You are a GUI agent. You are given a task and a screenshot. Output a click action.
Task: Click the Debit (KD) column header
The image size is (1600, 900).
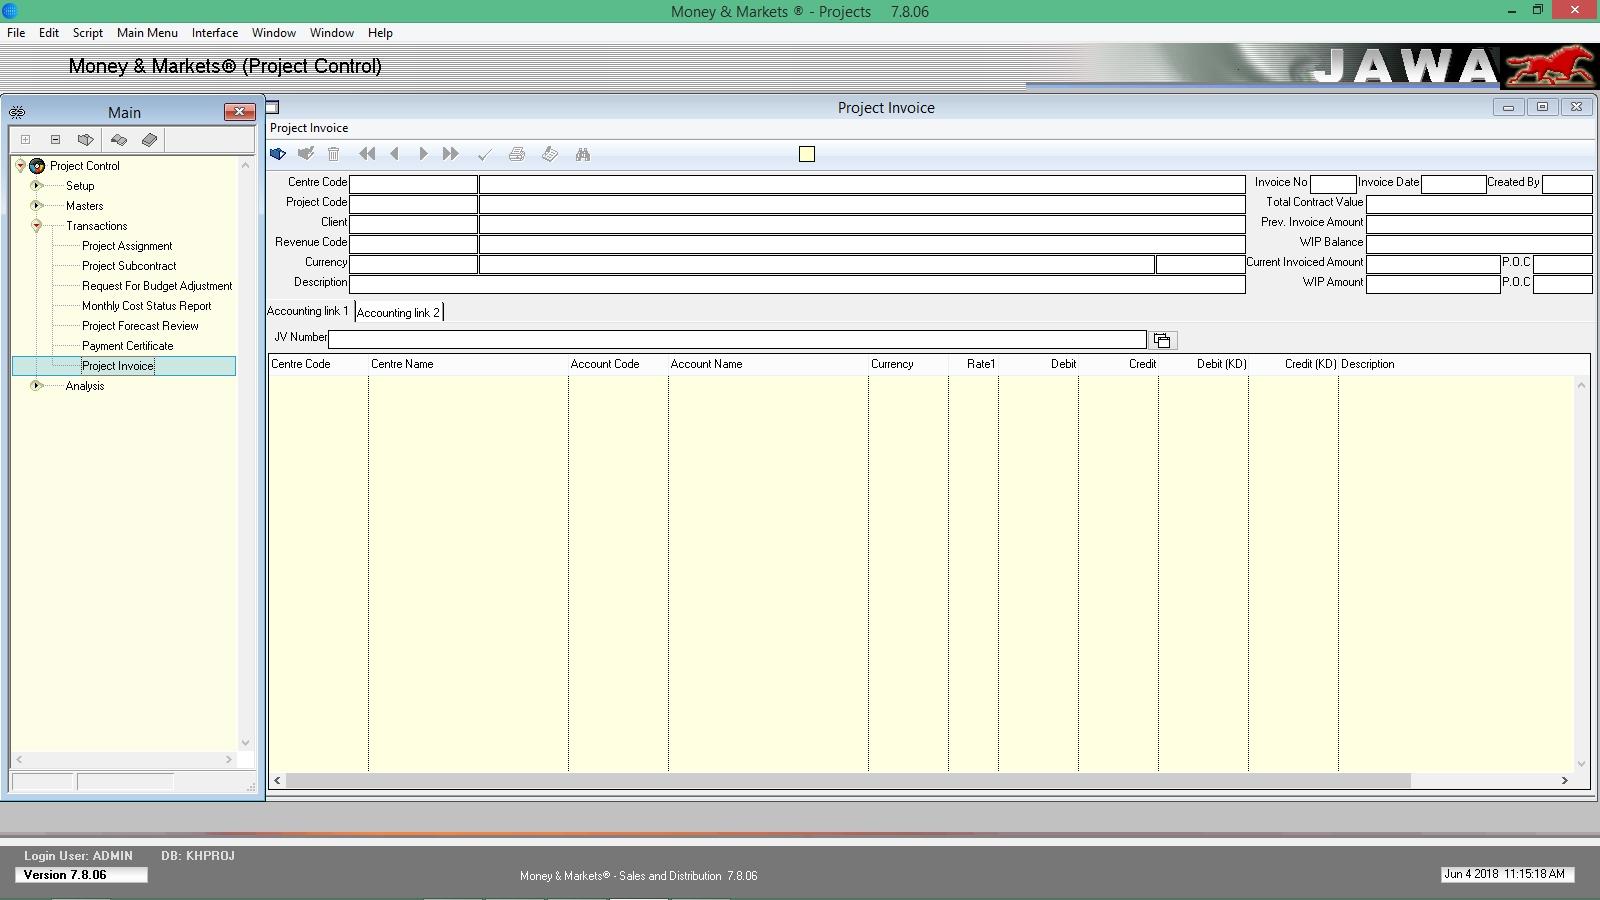point(1204,364)
